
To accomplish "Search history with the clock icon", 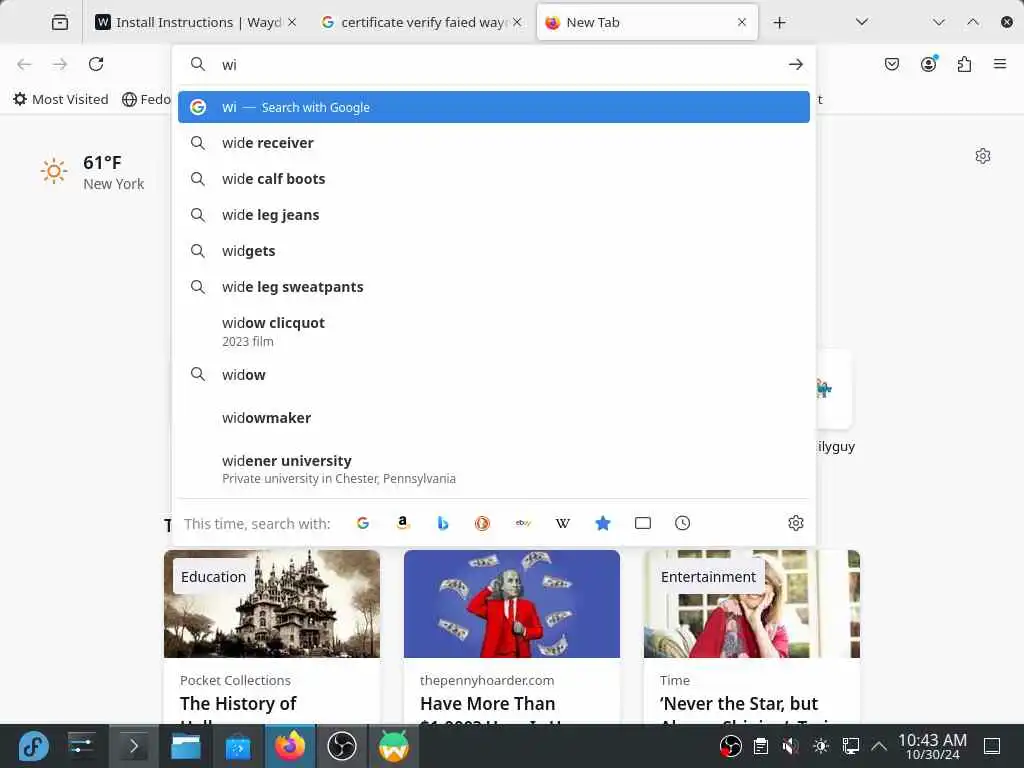I will (682, 523).
